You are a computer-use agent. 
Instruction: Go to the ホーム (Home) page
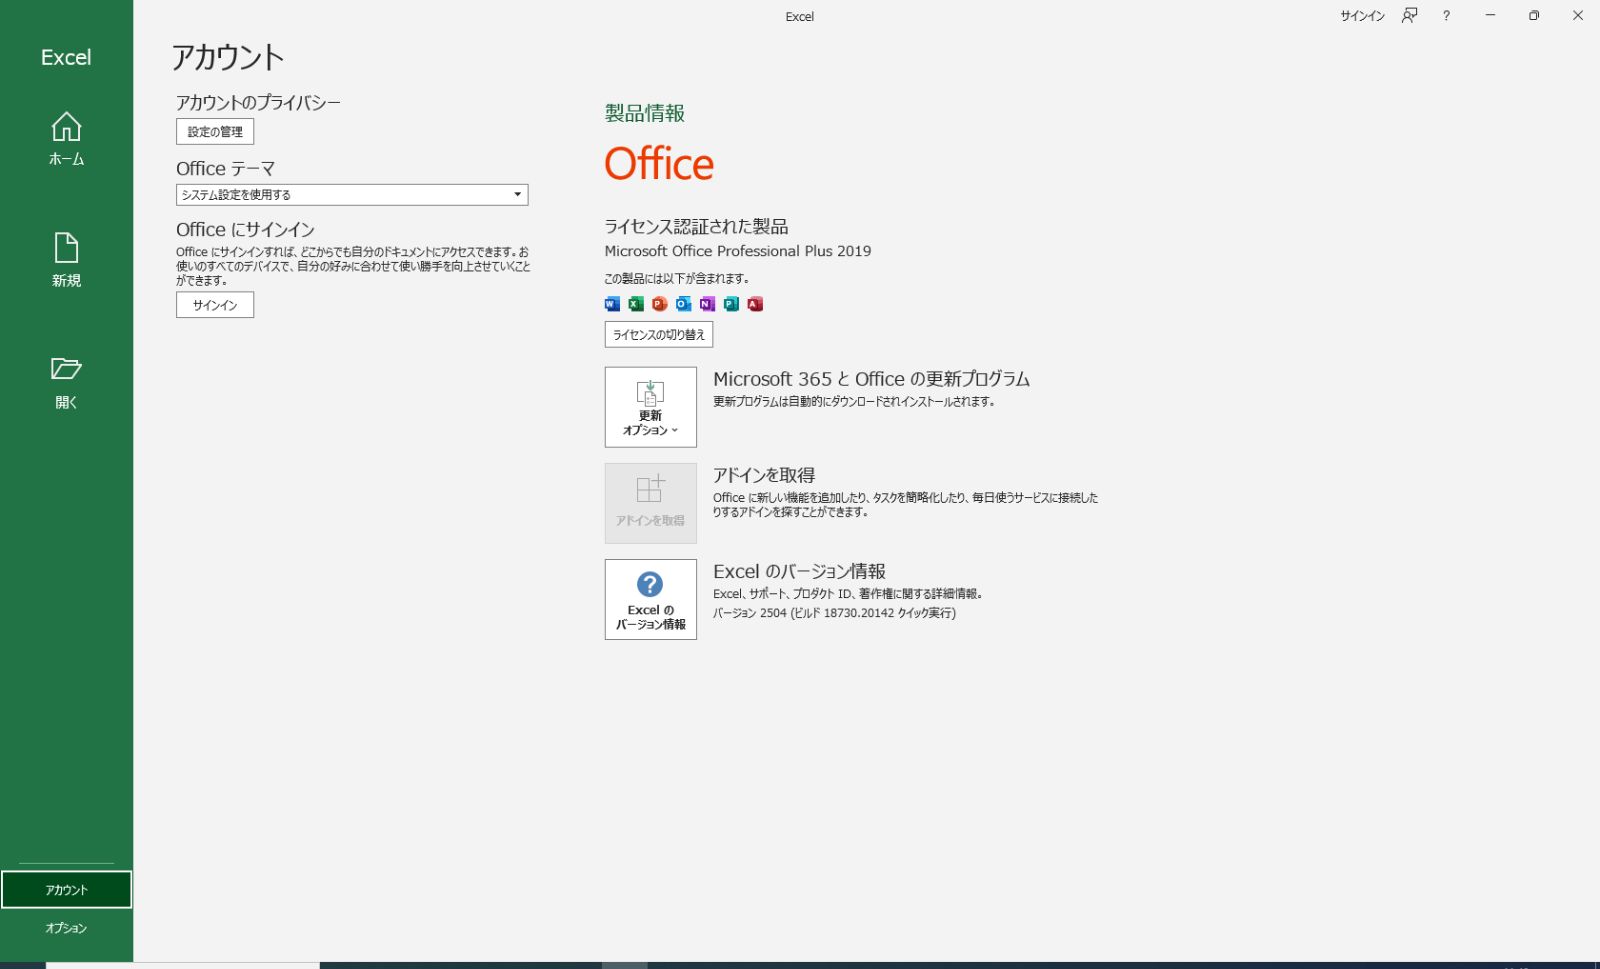[x=66, y=139]
